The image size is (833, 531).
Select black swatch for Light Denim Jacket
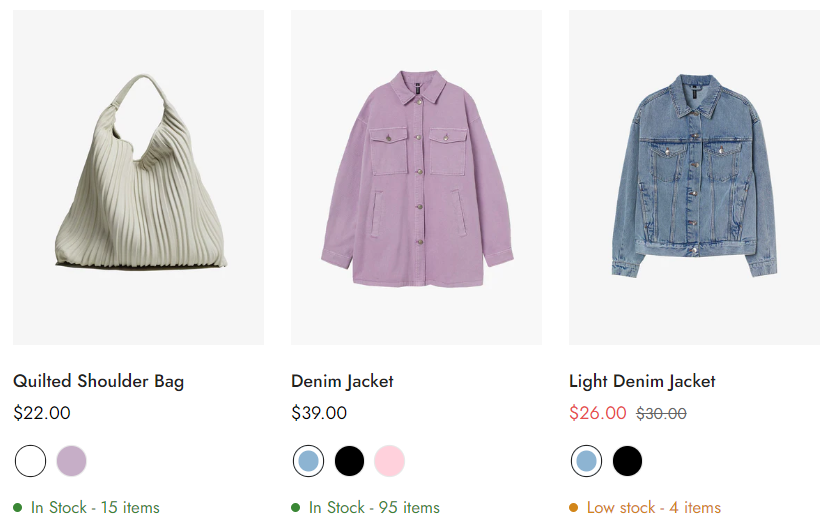click(x=627, y=461)
